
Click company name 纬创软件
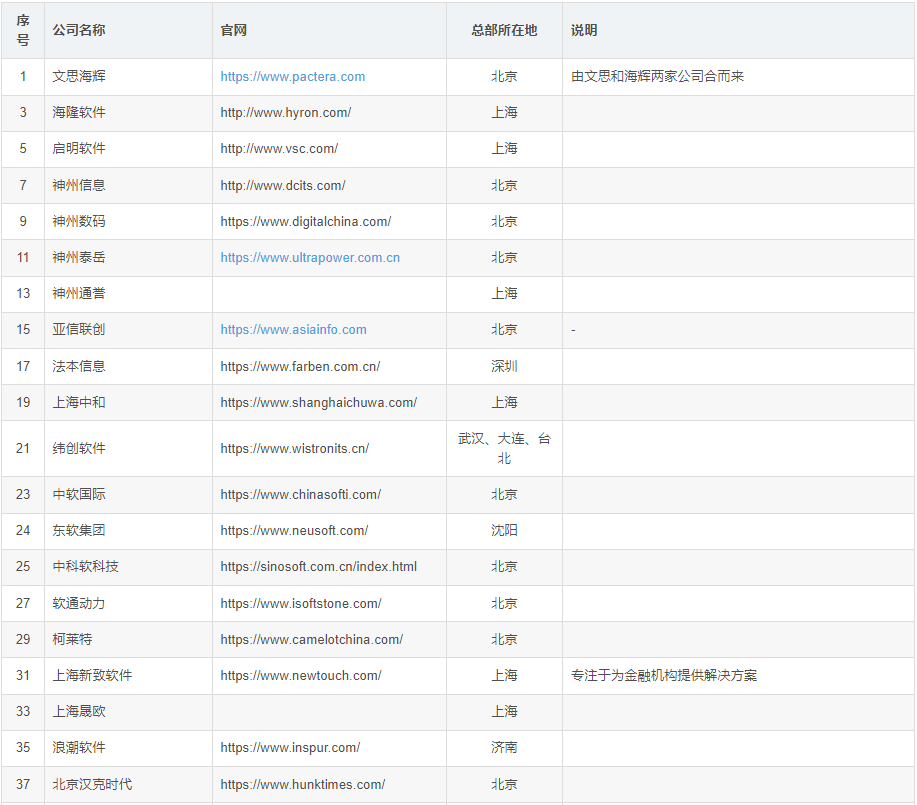[x=79, y=449]
